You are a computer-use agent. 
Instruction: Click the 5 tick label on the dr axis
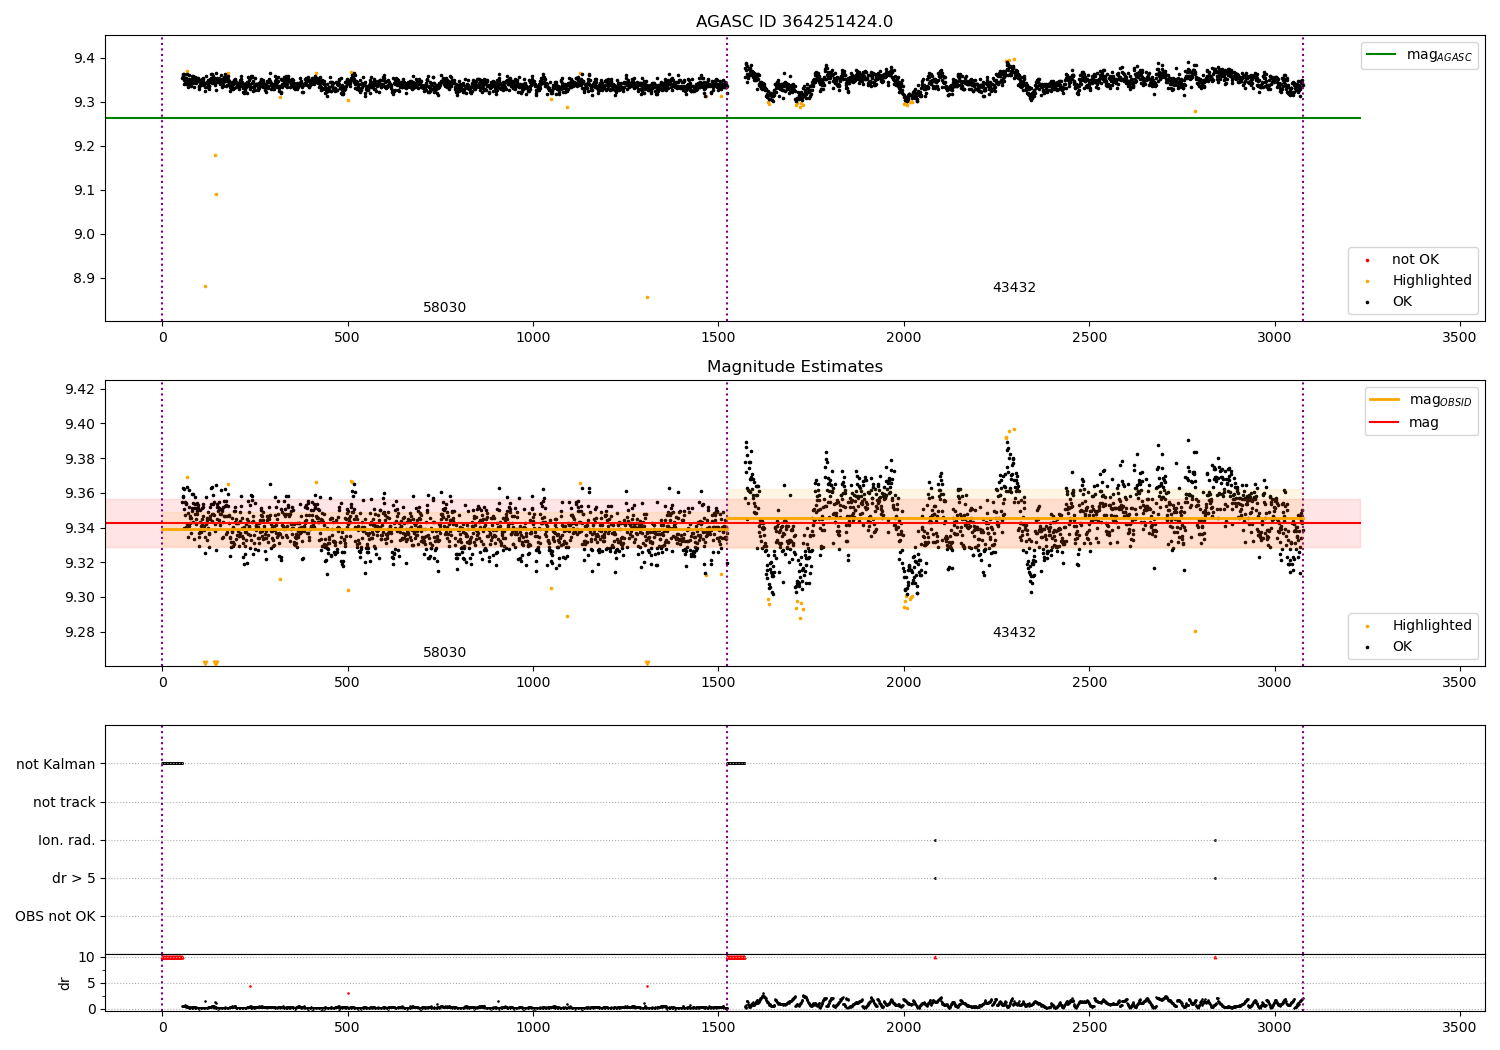(x=92, y=983)
